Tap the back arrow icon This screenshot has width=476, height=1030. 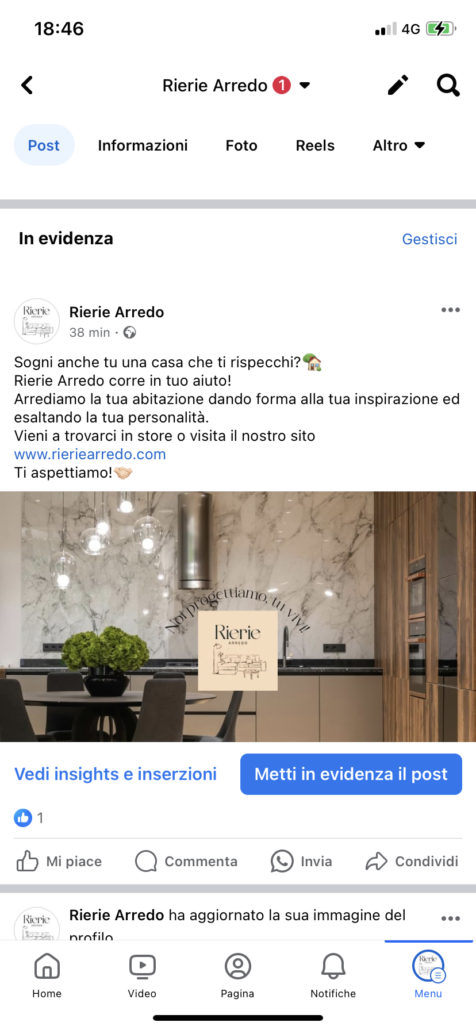27,85
